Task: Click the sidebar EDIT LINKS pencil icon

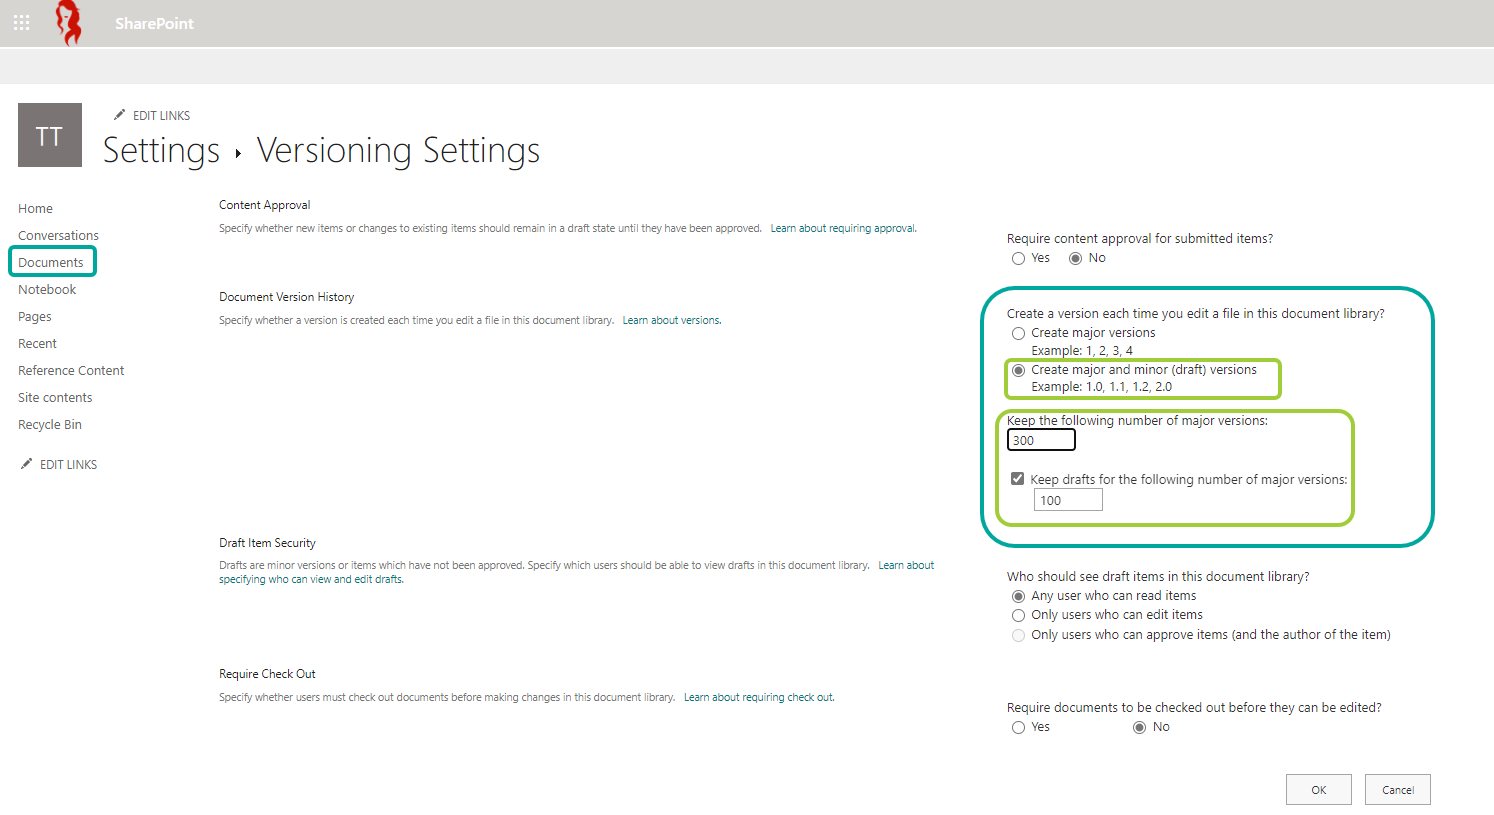Action: click(28, 463)
